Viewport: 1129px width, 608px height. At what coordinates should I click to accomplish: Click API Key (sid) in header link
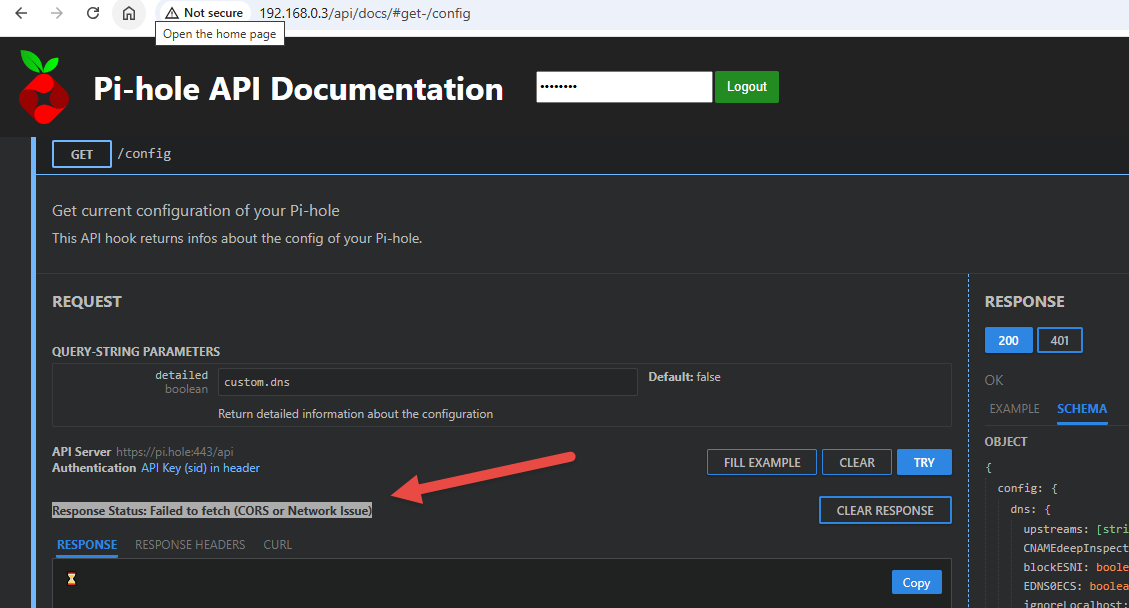pos(200,468)
